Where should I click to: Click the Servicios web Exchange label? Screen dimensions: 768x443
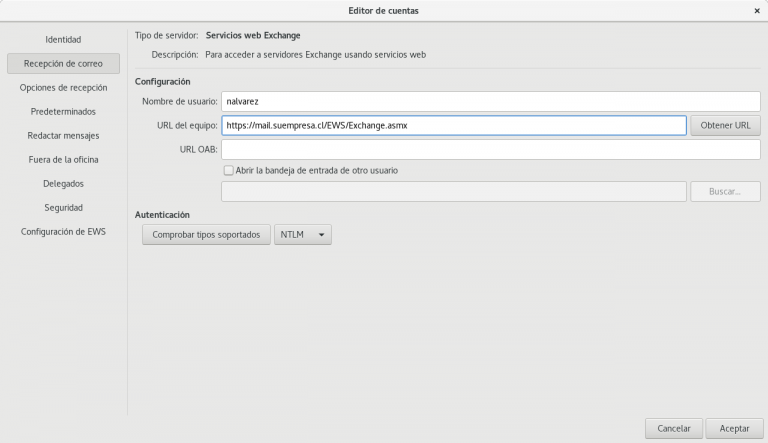(253, 35)
